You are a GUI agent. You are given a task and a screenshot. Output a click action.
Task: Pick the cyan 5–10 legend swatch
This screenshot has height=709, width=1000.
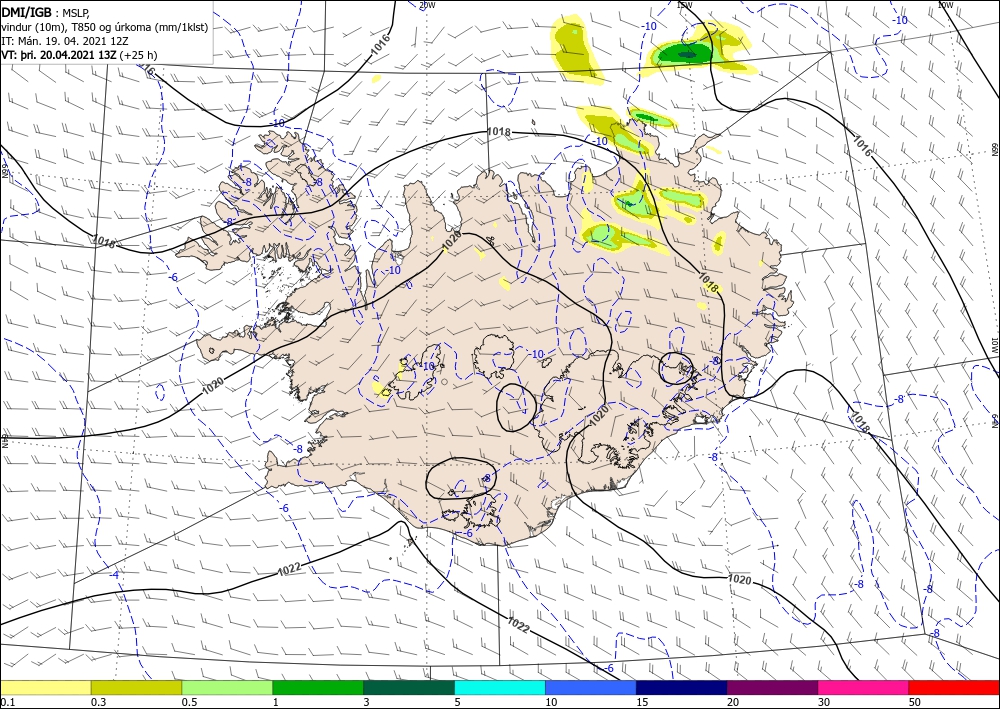[500, 687]
